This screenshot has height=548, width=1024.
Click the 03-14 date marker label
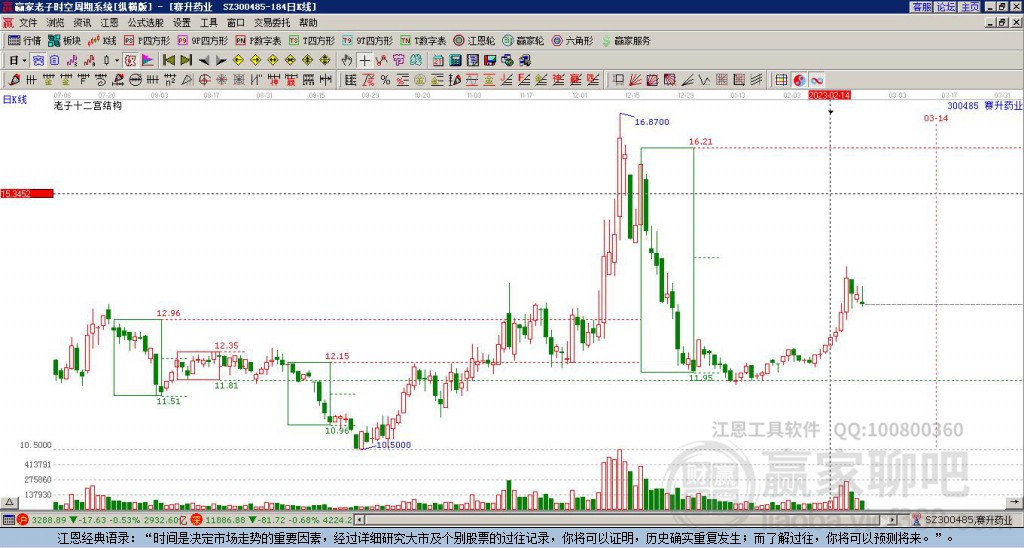(936, 118)
